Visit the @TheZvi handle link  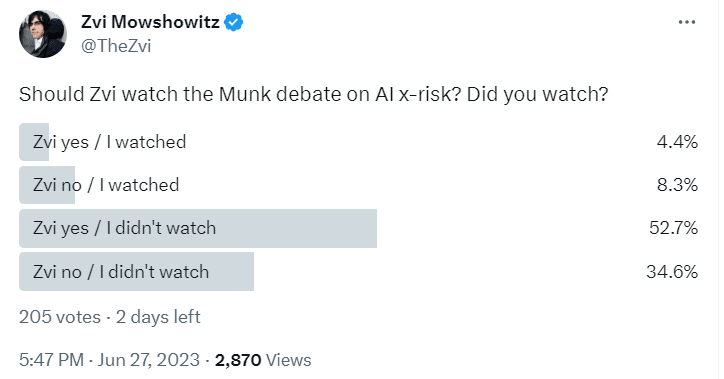tap(116, 46)
